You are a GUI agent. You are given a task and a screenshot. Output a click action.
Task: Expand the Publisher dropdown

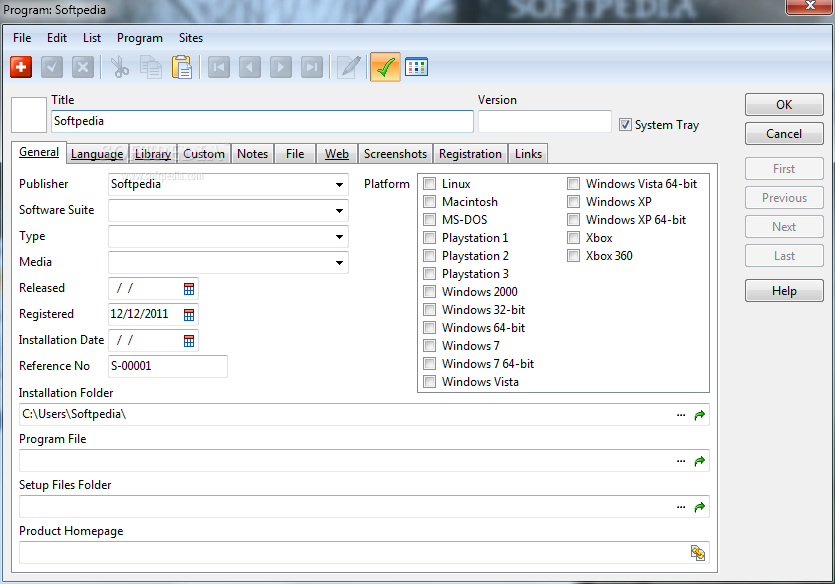339,185
